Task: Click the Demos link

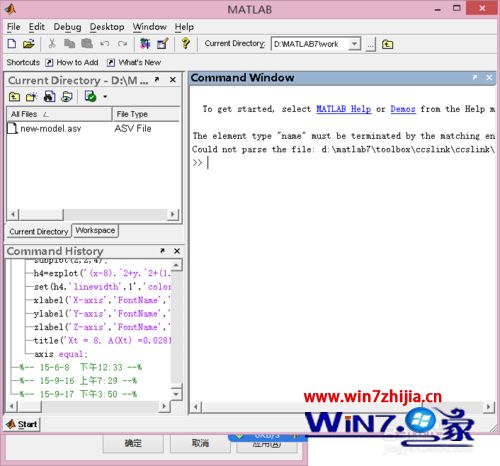Action: pos(403,109)
